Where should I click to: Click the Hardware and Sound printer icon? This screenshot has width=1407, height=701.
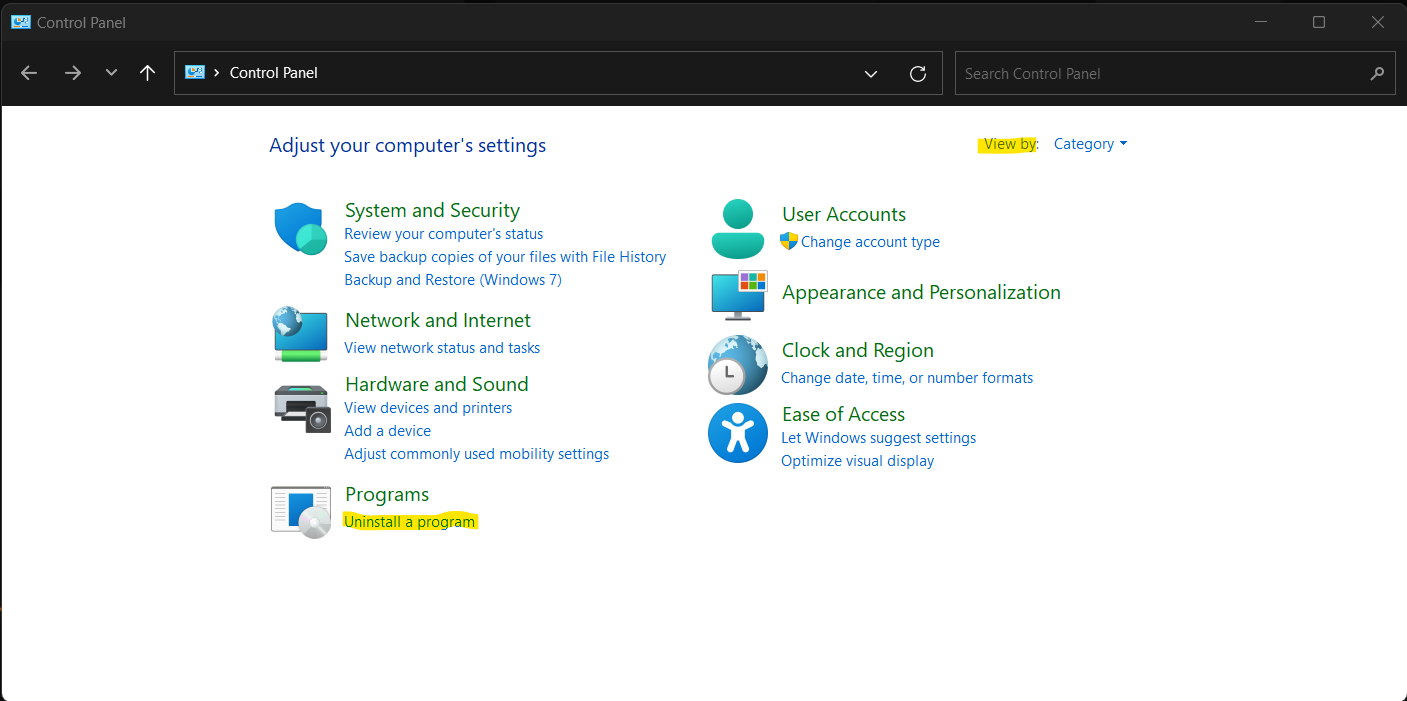(302, 407)
